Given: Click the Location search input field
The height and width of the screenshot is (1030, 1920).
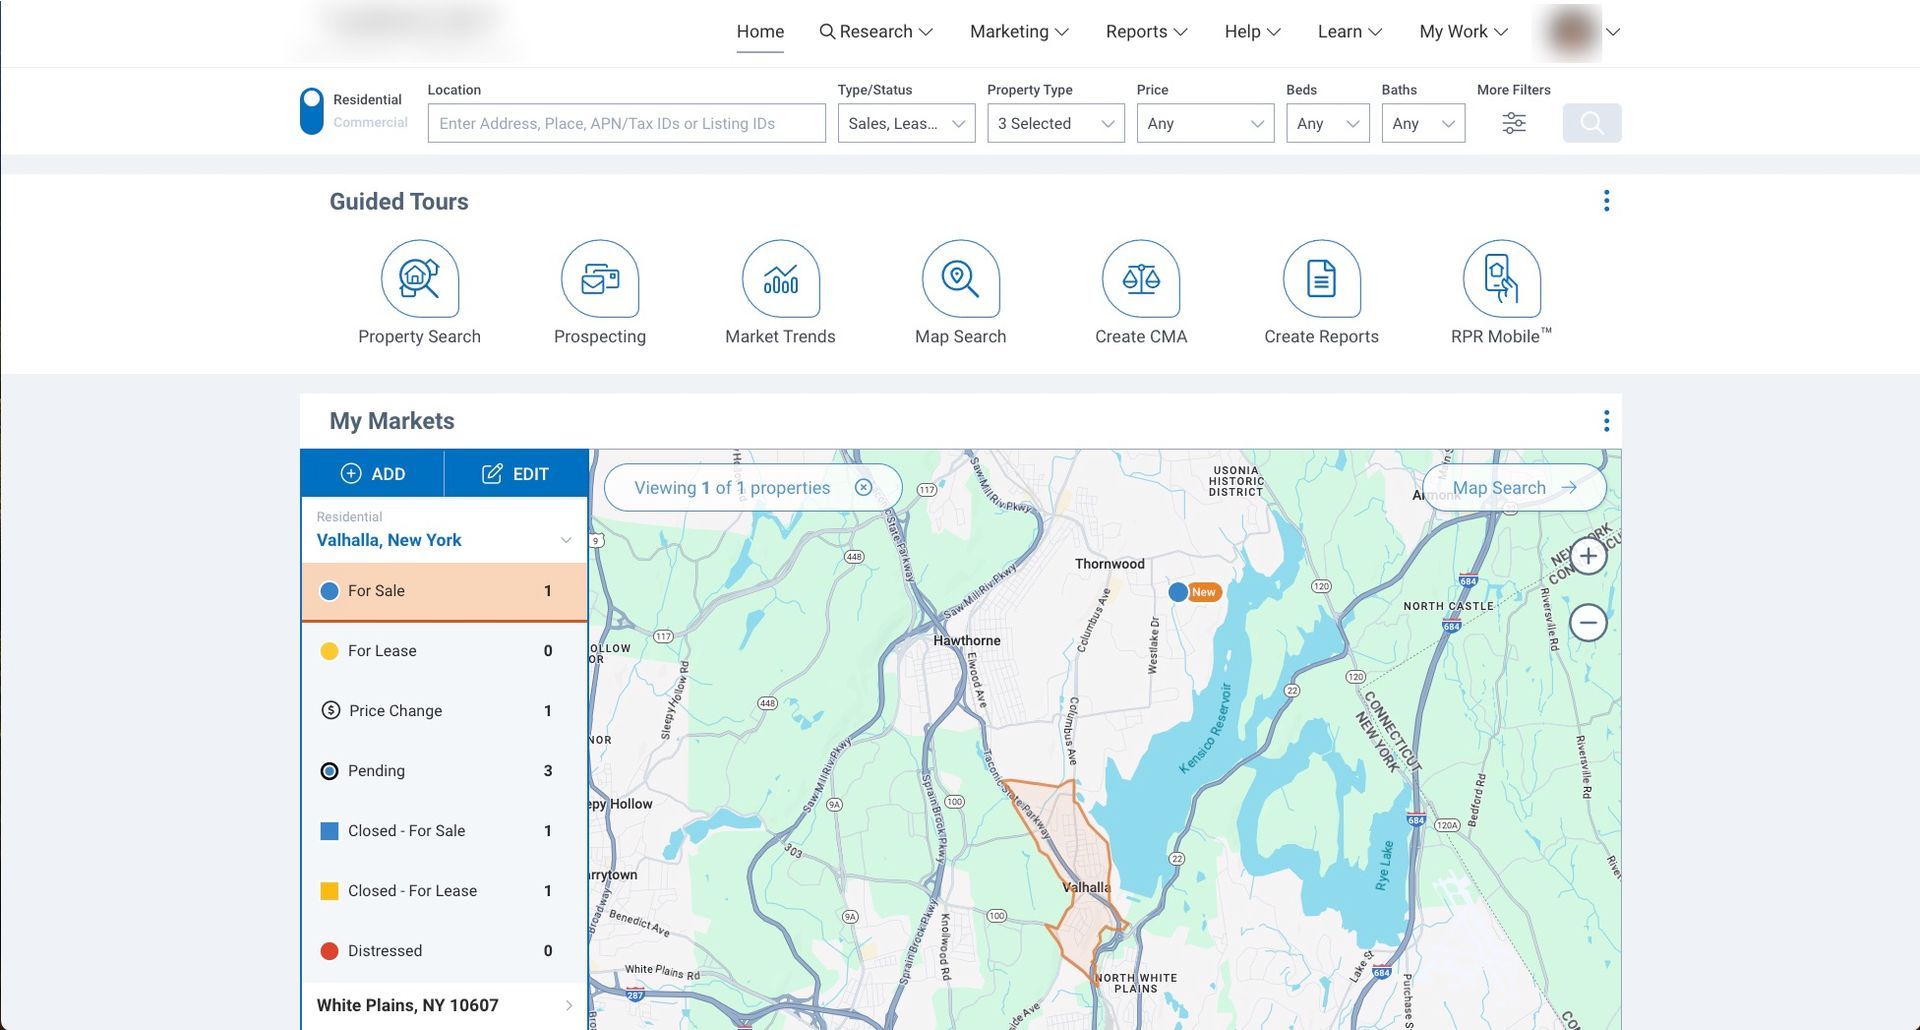Looking at the screenshot, I should [x=626, y=124].
